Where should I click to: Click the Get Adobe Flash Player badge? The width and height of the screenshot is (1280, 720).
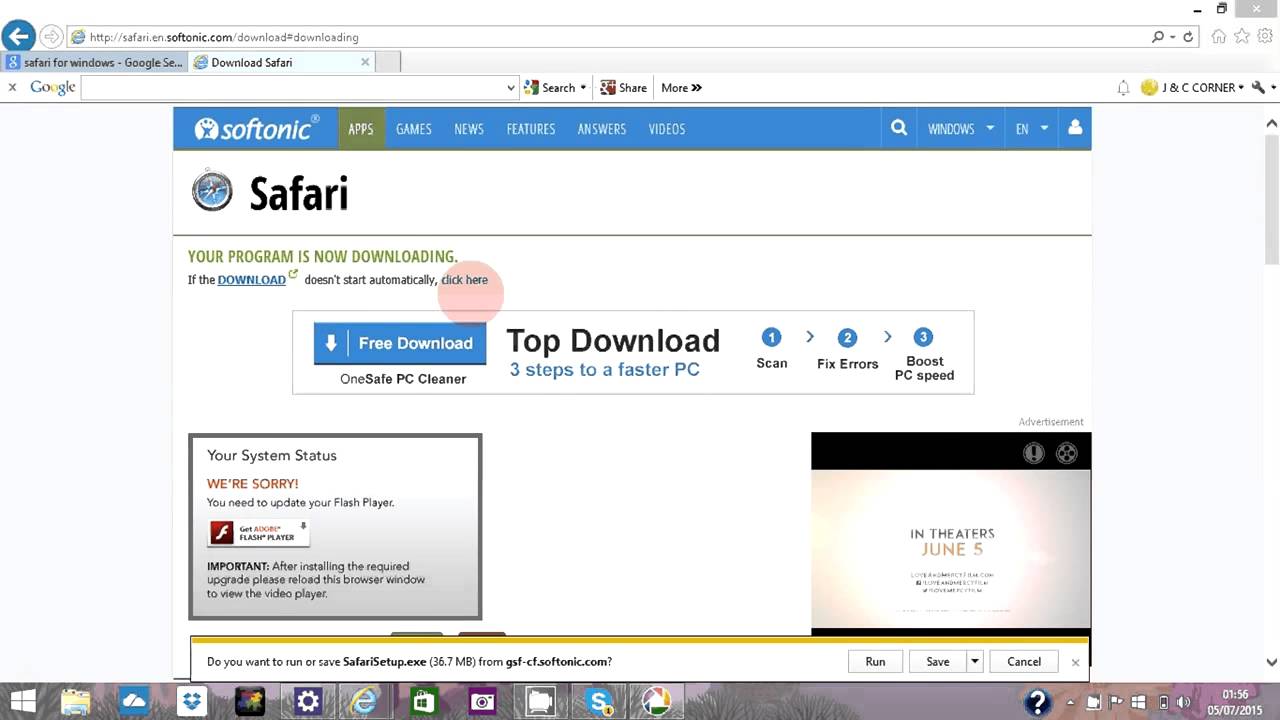258,533
